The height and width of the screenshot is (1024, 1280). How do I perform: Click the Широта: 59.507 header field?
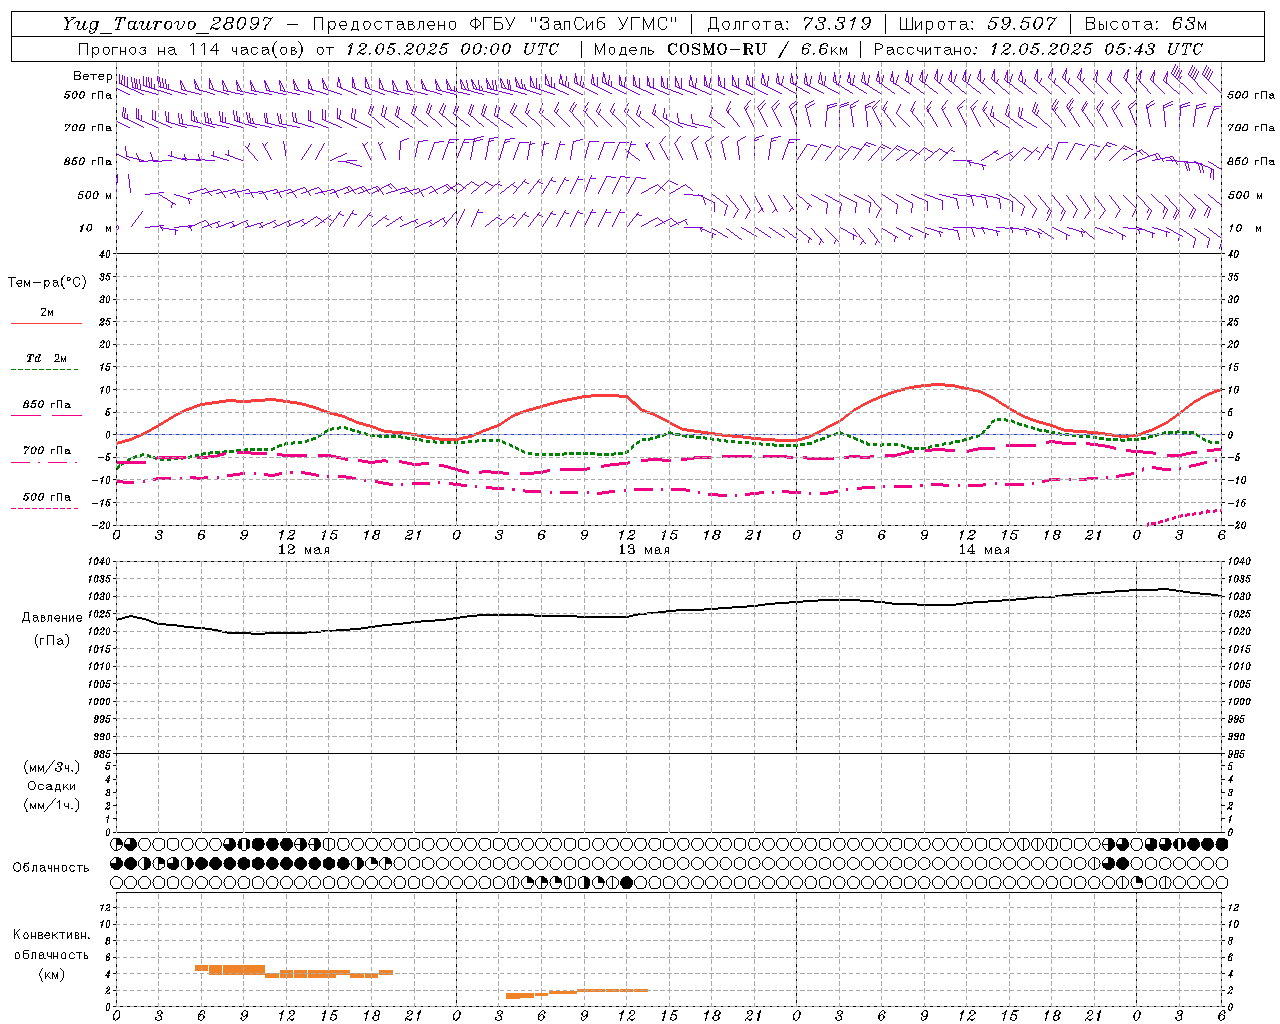pyautogui.click(x=977, y=24)
